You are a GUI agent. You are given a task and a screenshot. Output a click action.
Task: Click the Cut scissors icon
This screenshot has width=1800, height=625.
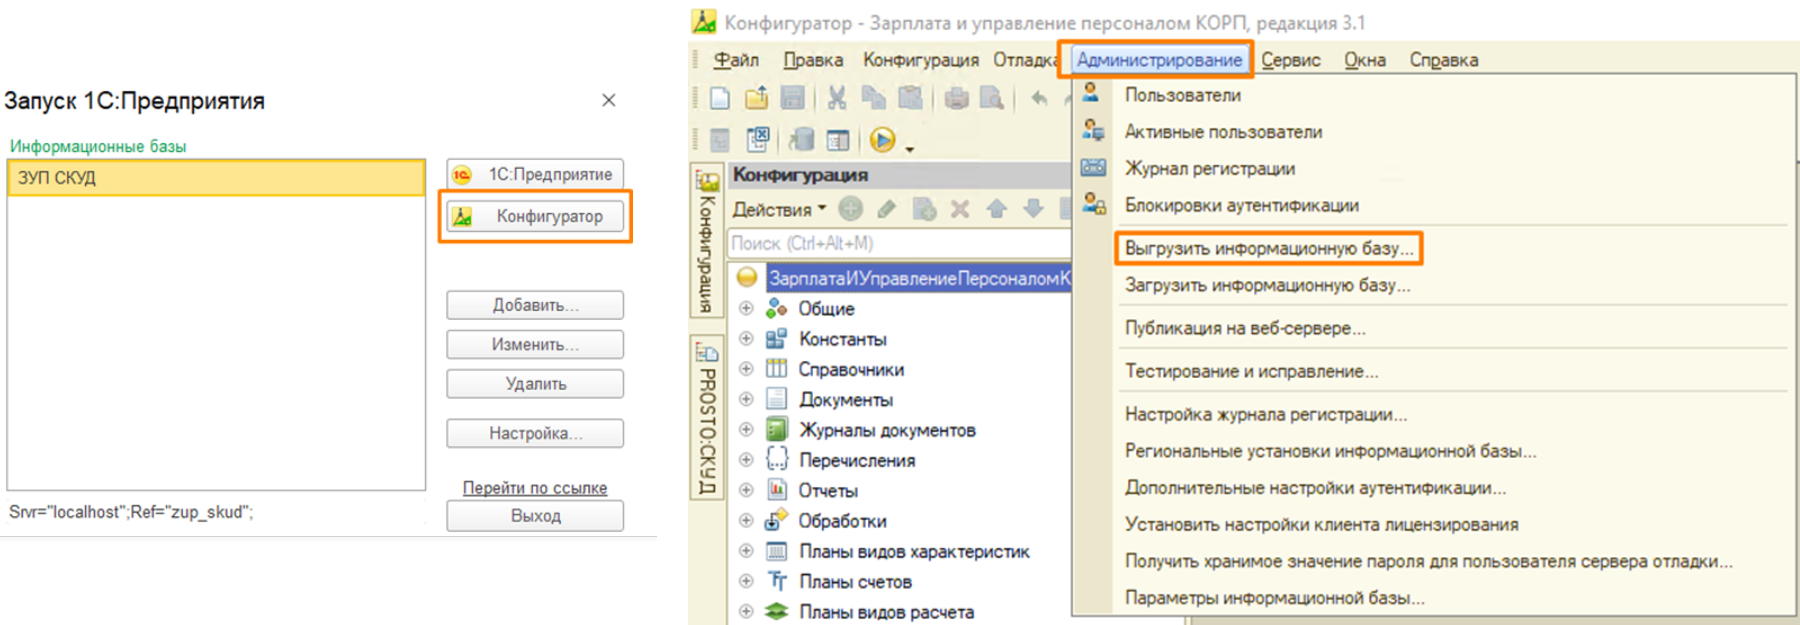(x=837, y=98)
